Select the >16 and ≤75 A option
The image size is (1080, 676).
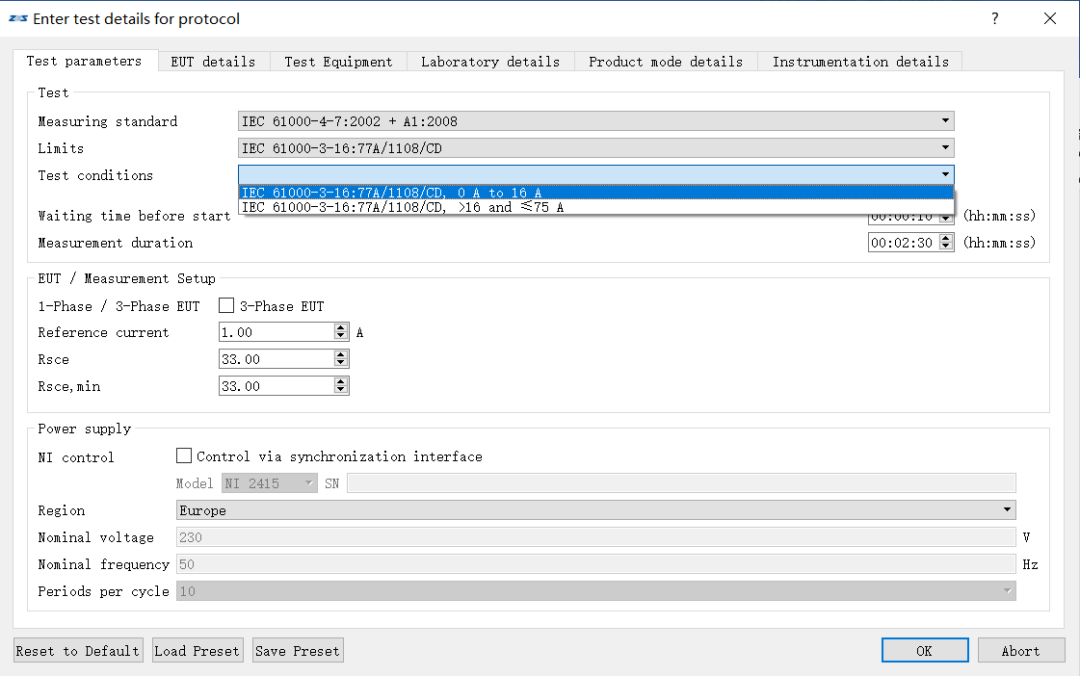click(596, 207)
